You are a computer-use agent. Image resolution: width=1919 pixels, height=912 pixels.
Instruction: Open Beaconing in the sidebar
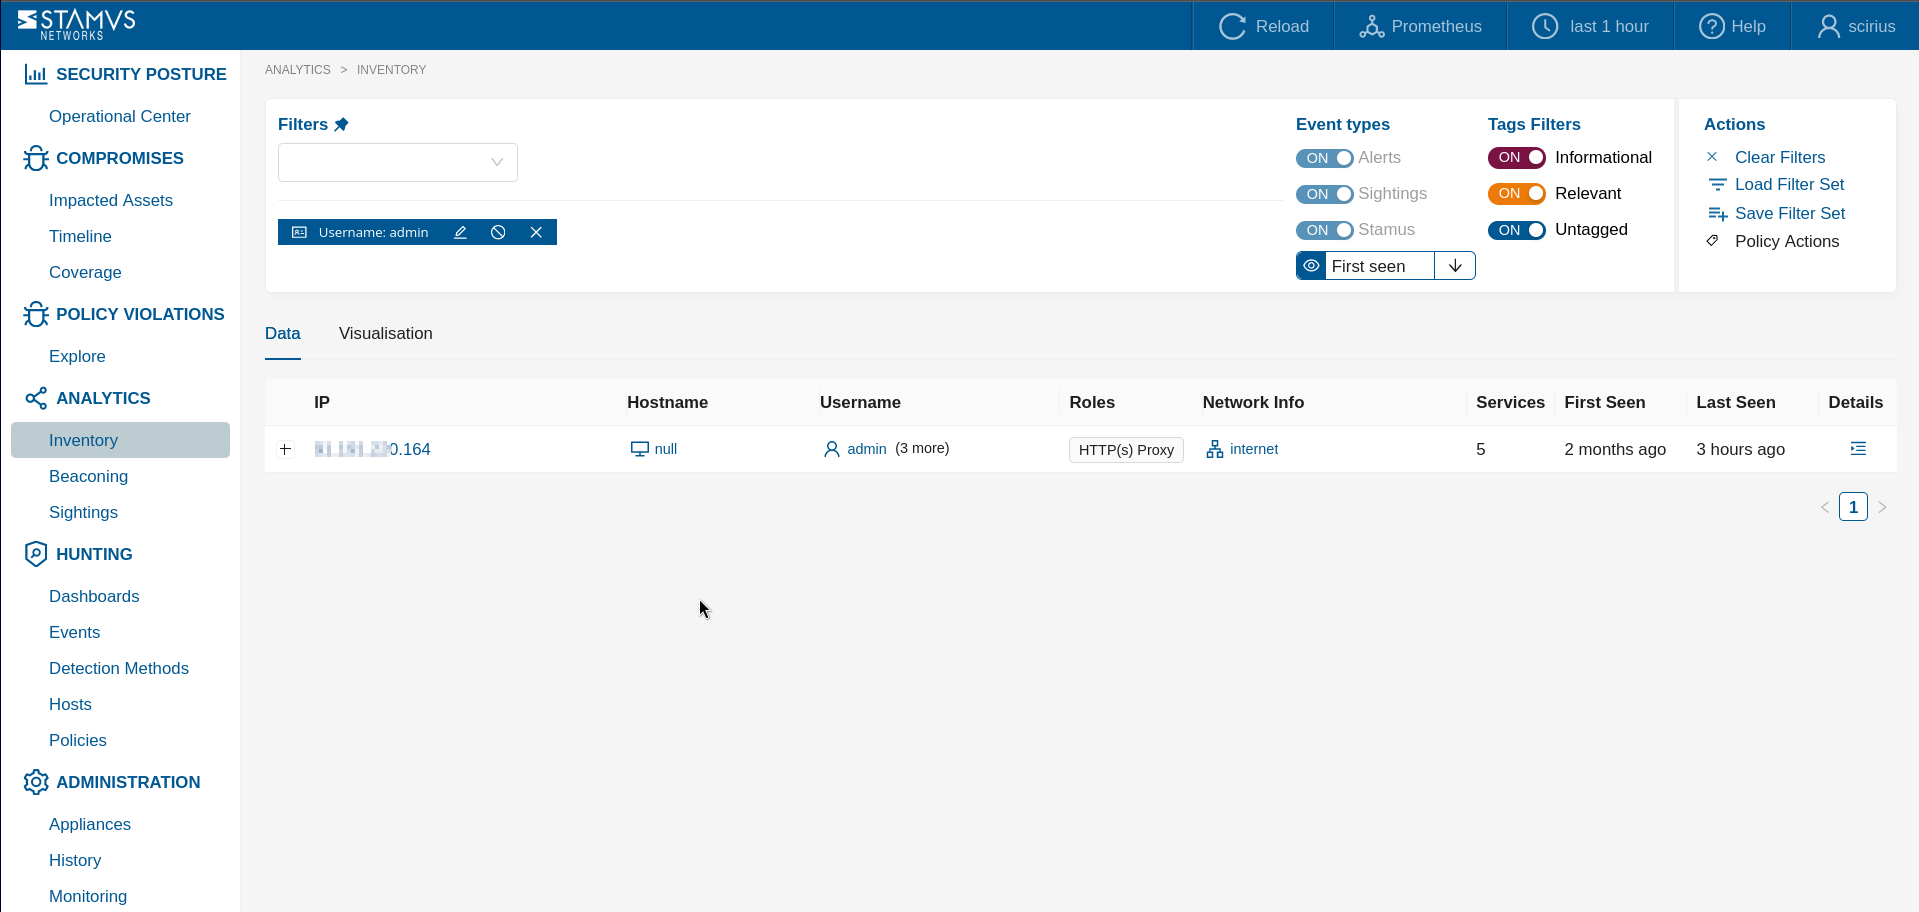click(x=88, y=476)
